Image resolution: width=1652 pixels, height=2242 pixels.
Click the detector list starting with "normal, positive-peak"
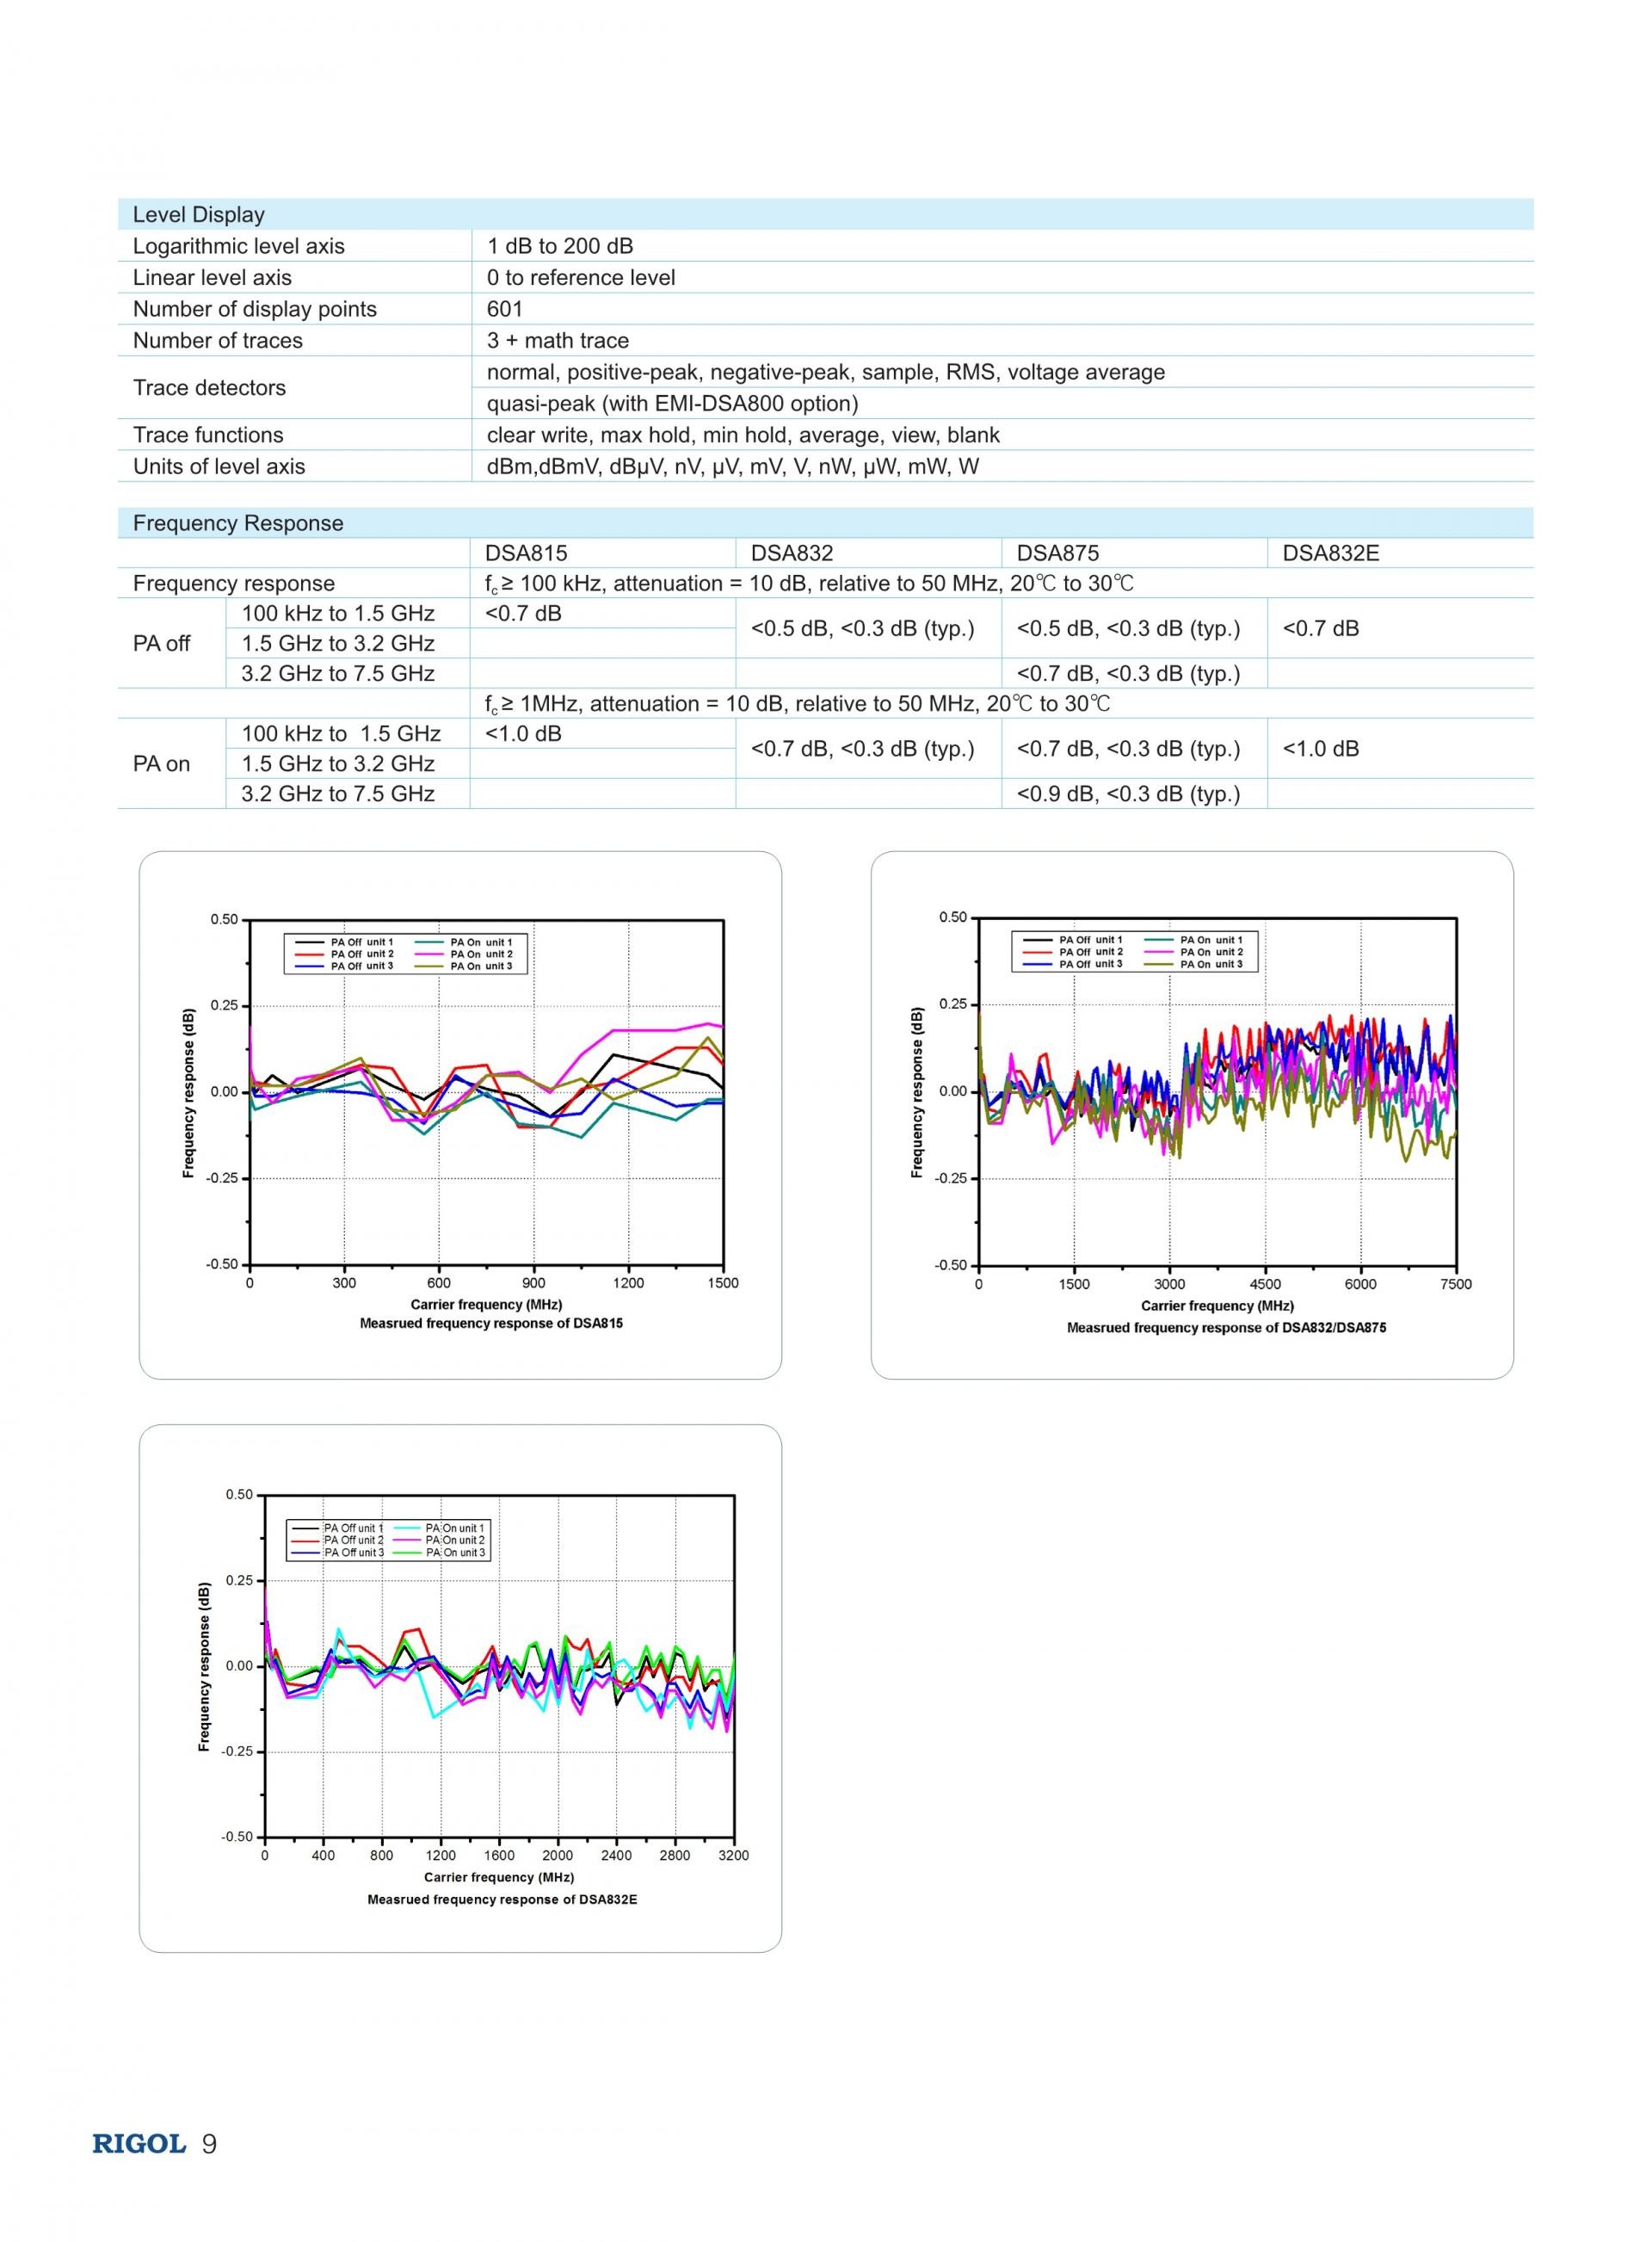point(826,372)
